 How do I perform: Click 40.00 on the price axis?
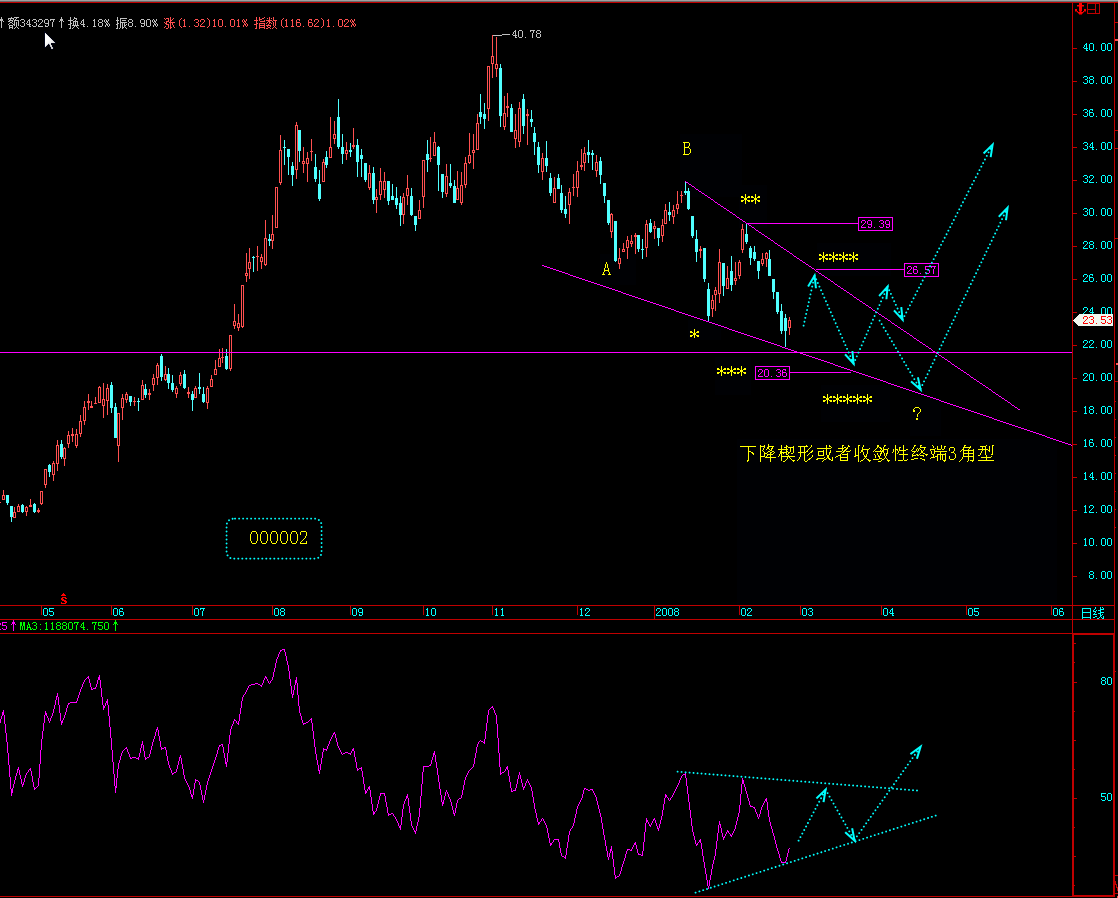[1097, 47]
